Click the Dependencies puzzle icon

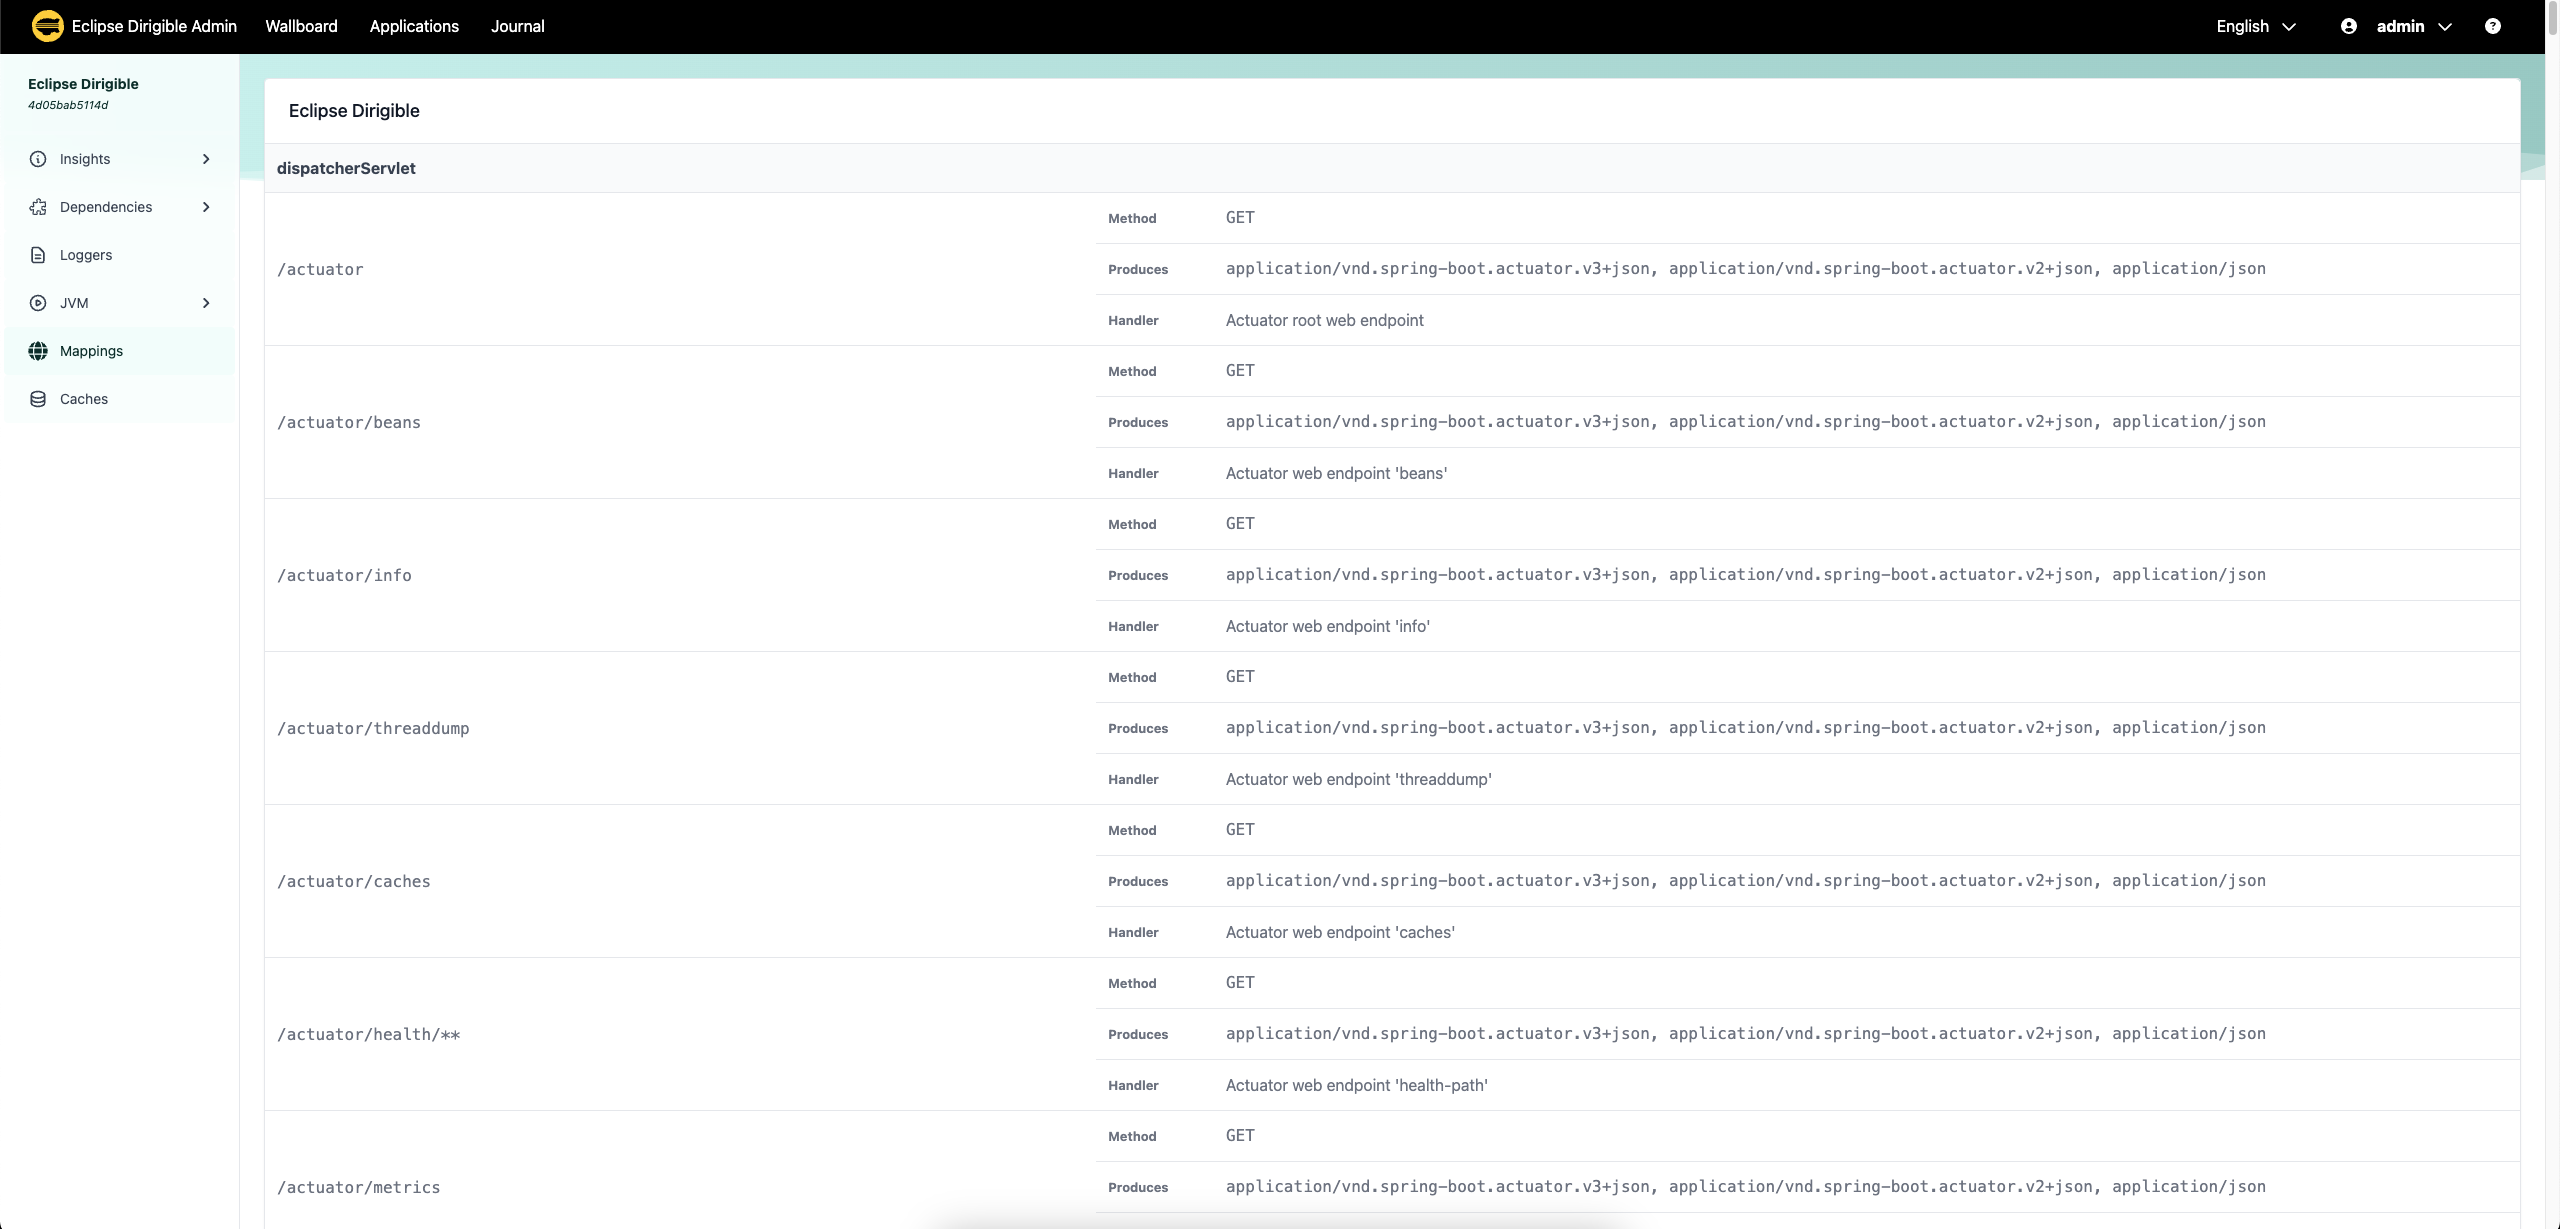(x=38, y=207)
